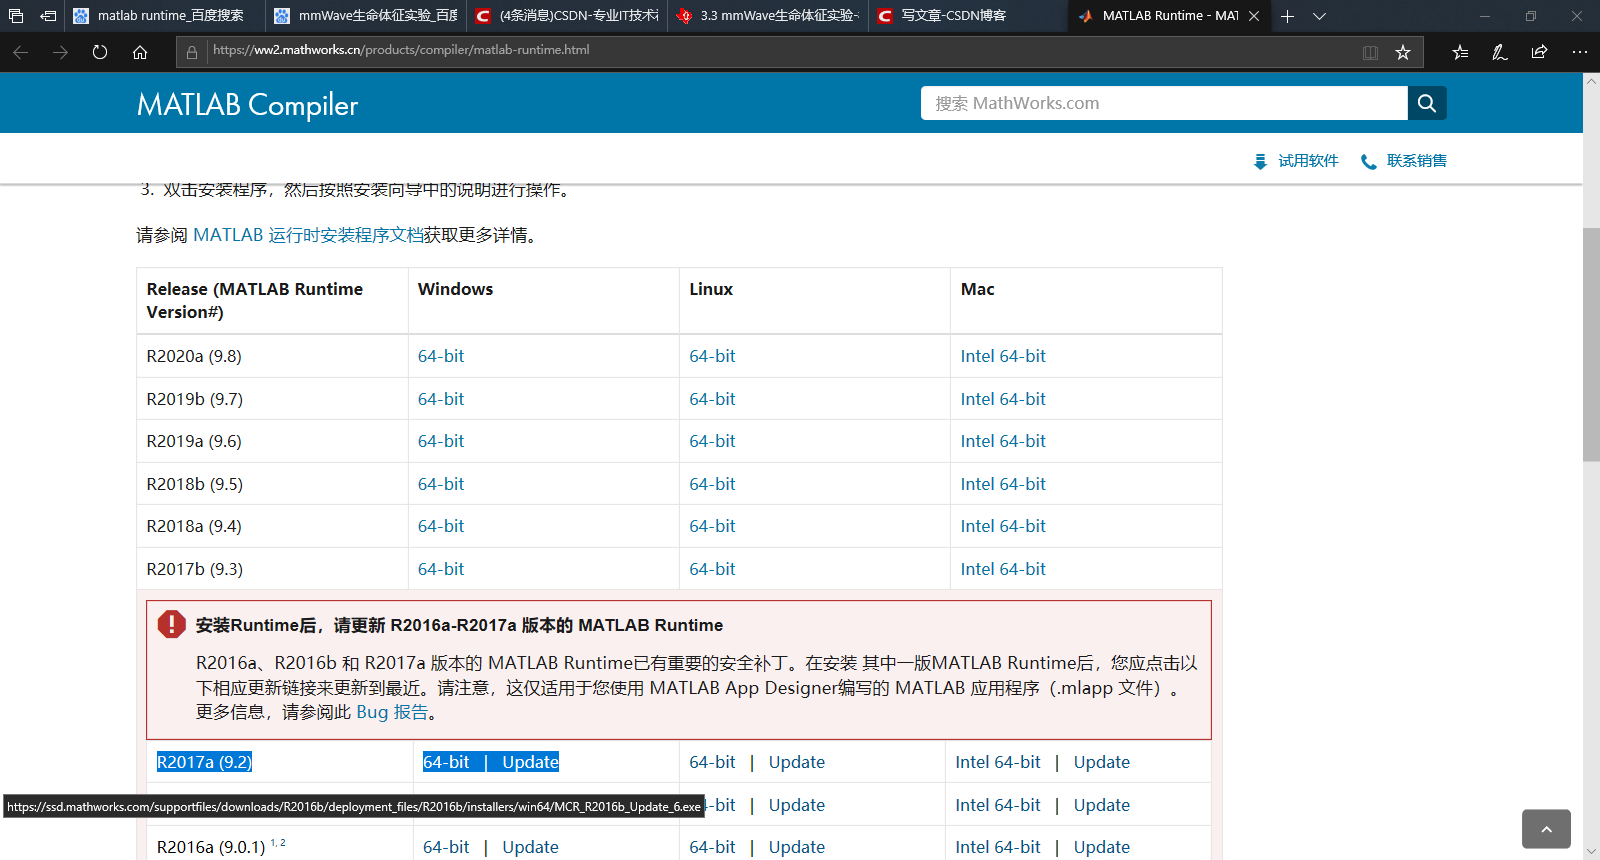Viewport: 1600px width, 860px height.
Task: Download R2020a Windows 64-bit runtime
Action: tap(441, 356)
